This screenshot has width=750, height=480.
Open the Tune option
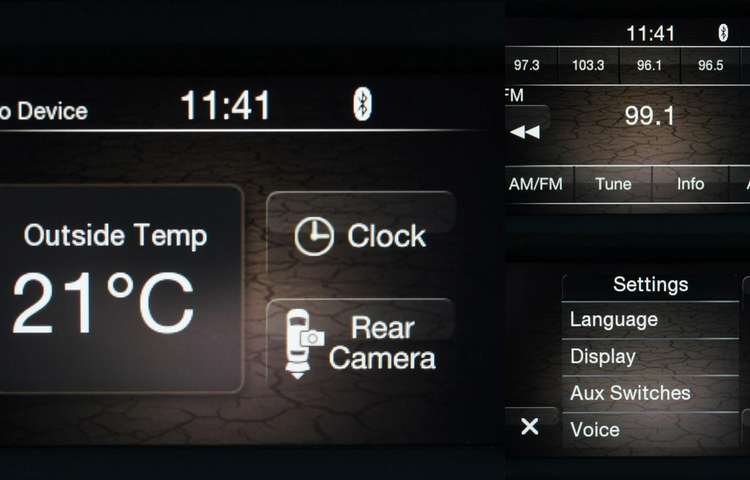(613, 184)
